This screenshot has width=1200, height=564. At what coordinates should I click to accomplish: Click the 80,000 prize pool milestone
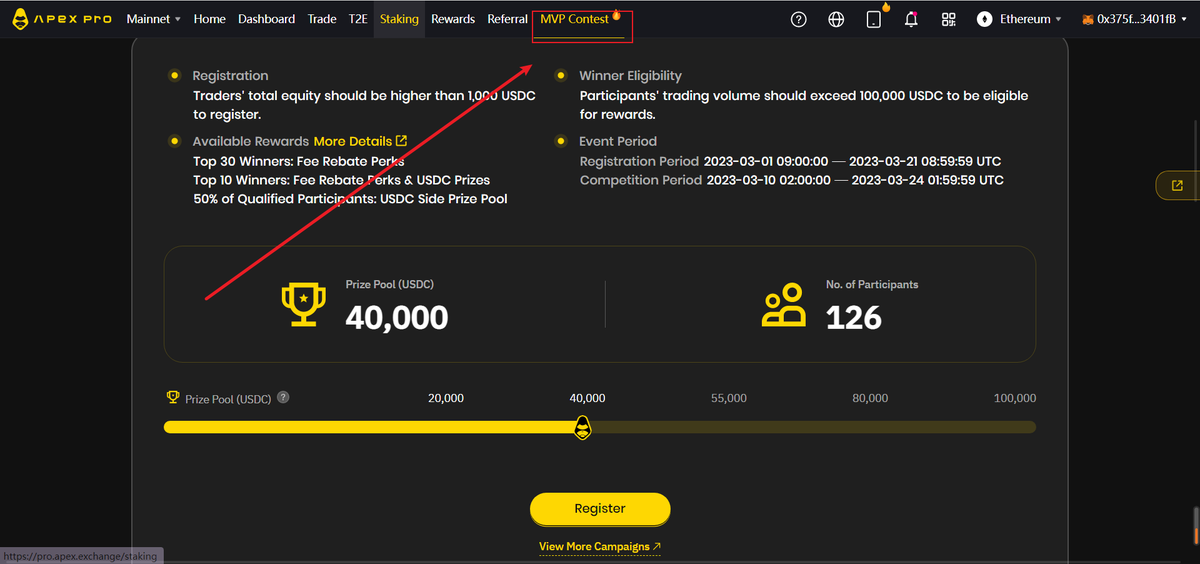click(870, 398)
